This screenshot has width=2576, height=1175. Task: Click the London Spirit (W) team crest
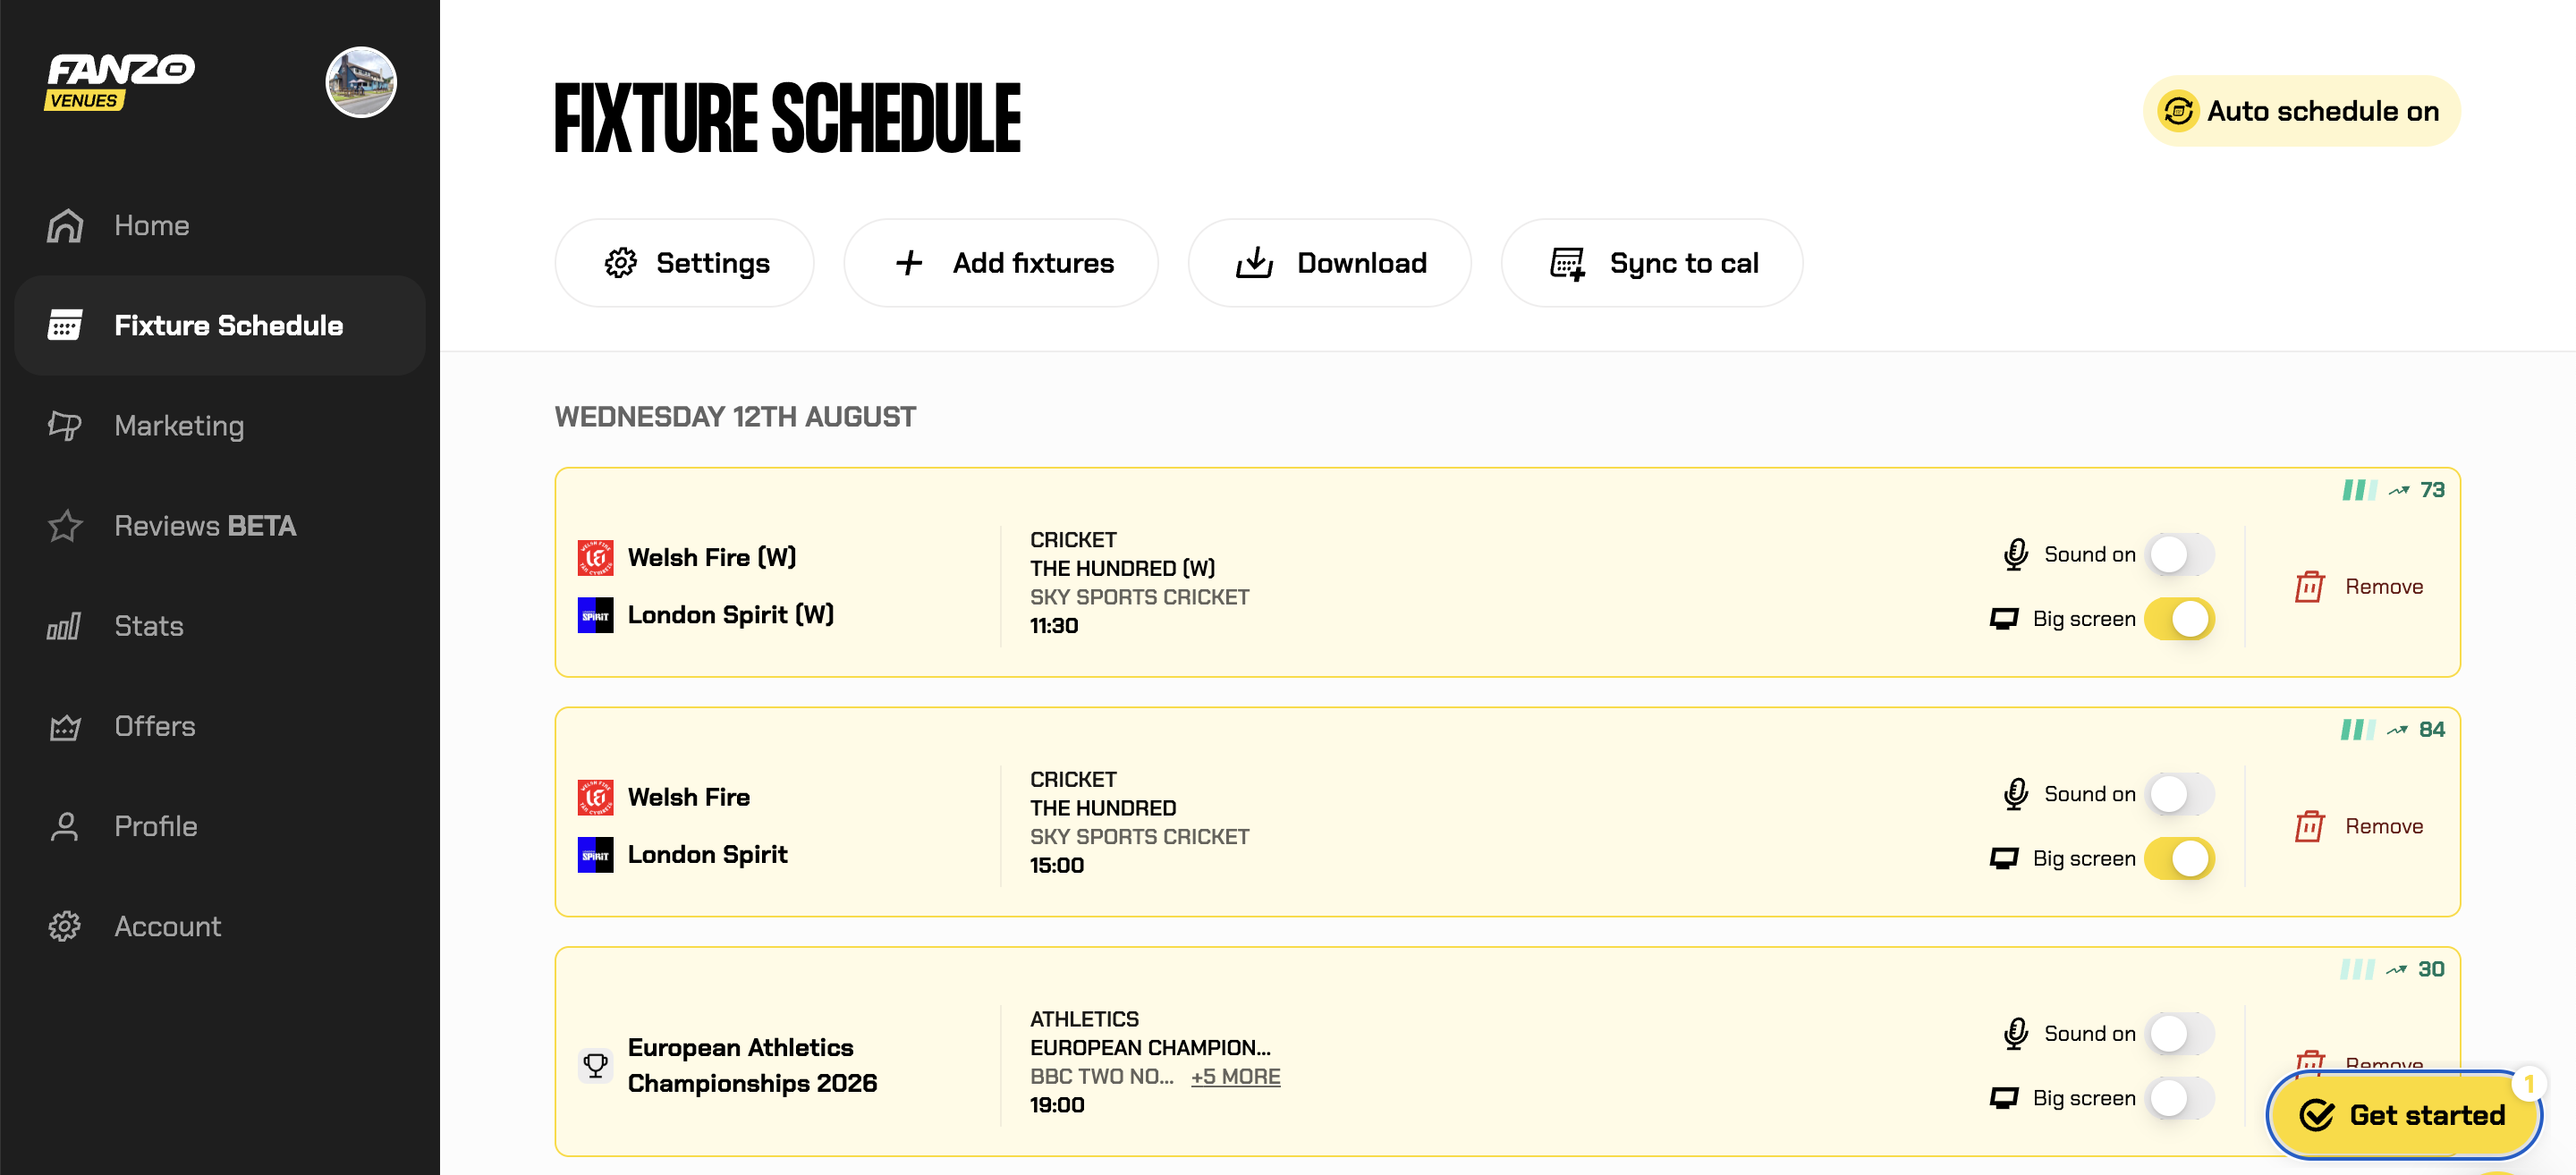click(595, 615)
